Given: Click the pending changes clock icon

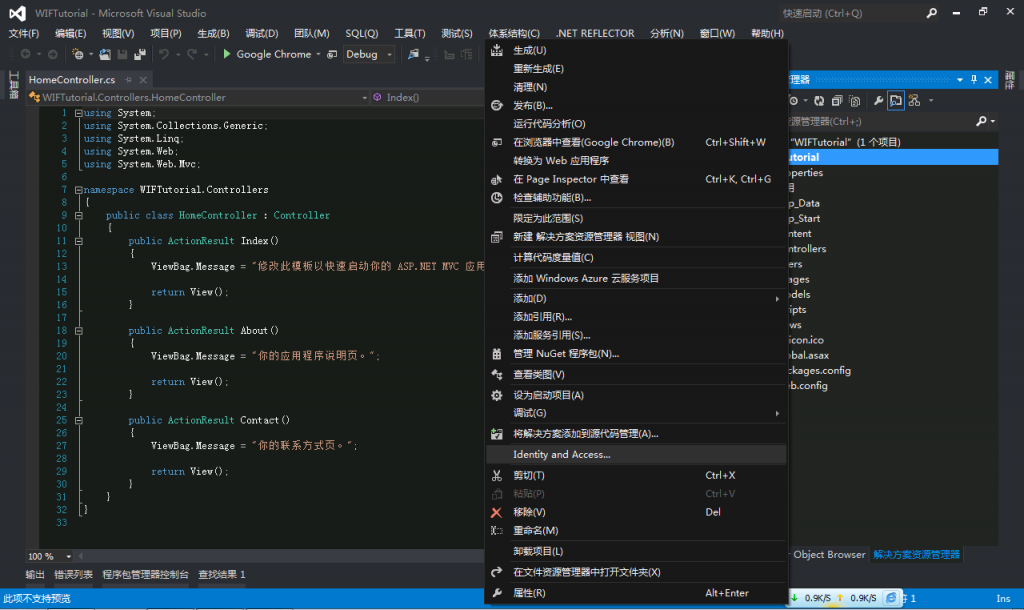Looking at the screenshot, I should [793, 101].
